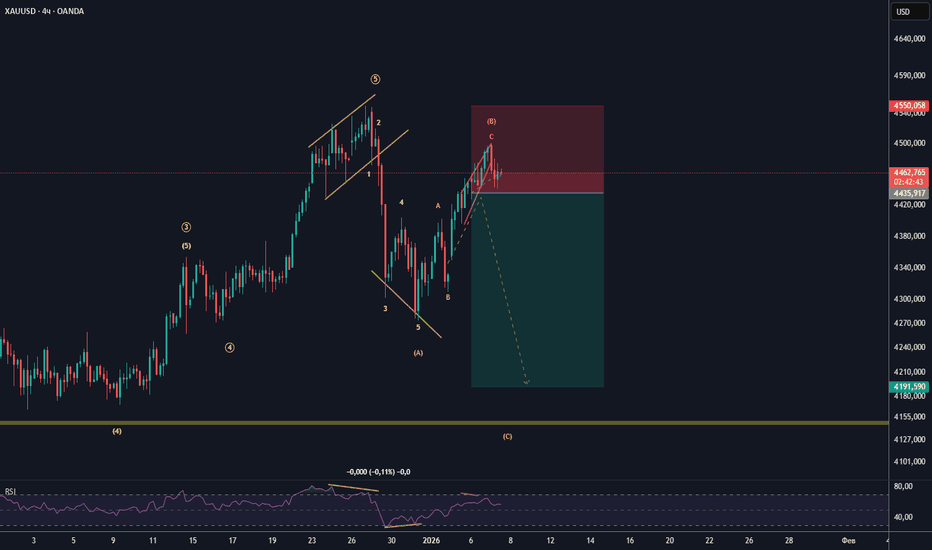The height and width of the screenshot is (550, 932).
Task: Select the red stop-loss zone of short position
Action: [537, 149]
